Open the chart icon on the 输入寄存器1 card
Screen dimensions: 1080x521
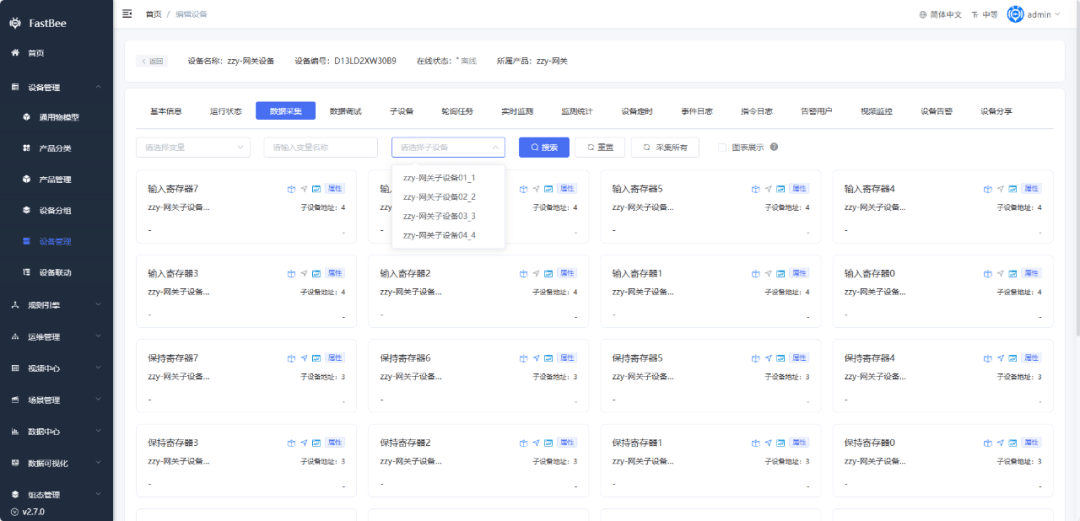tap(781, 274)
